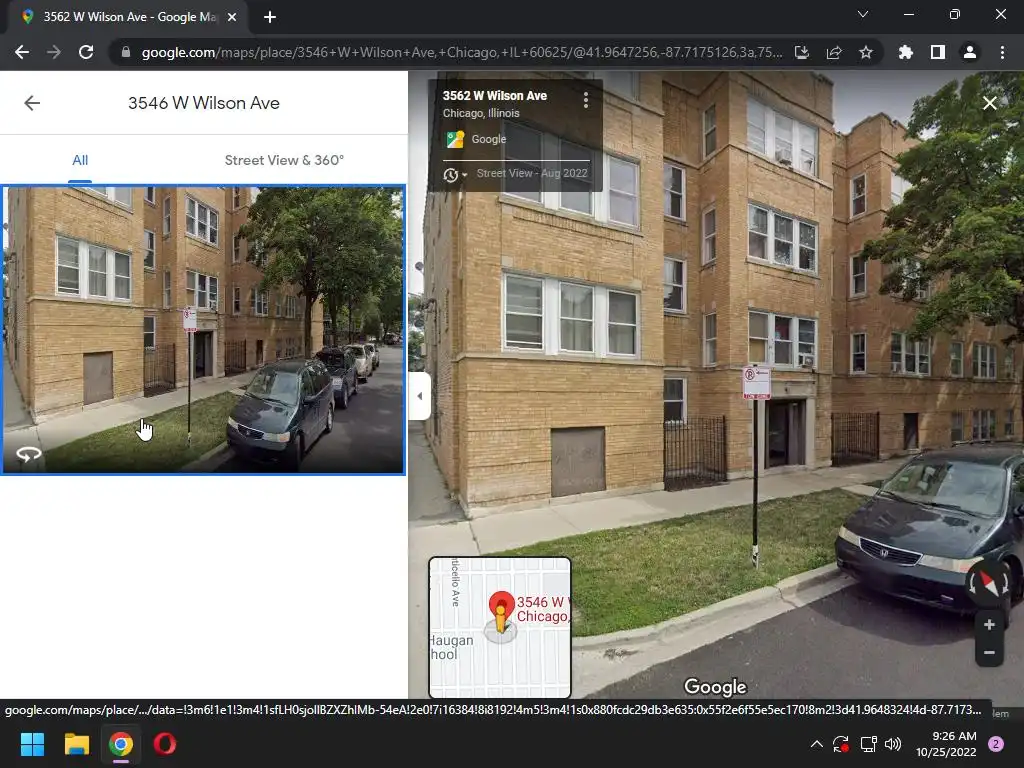The width and height of the screenshot is (1024, 768).
Task: Click the compass to reset heading
Action: (989, 583)
